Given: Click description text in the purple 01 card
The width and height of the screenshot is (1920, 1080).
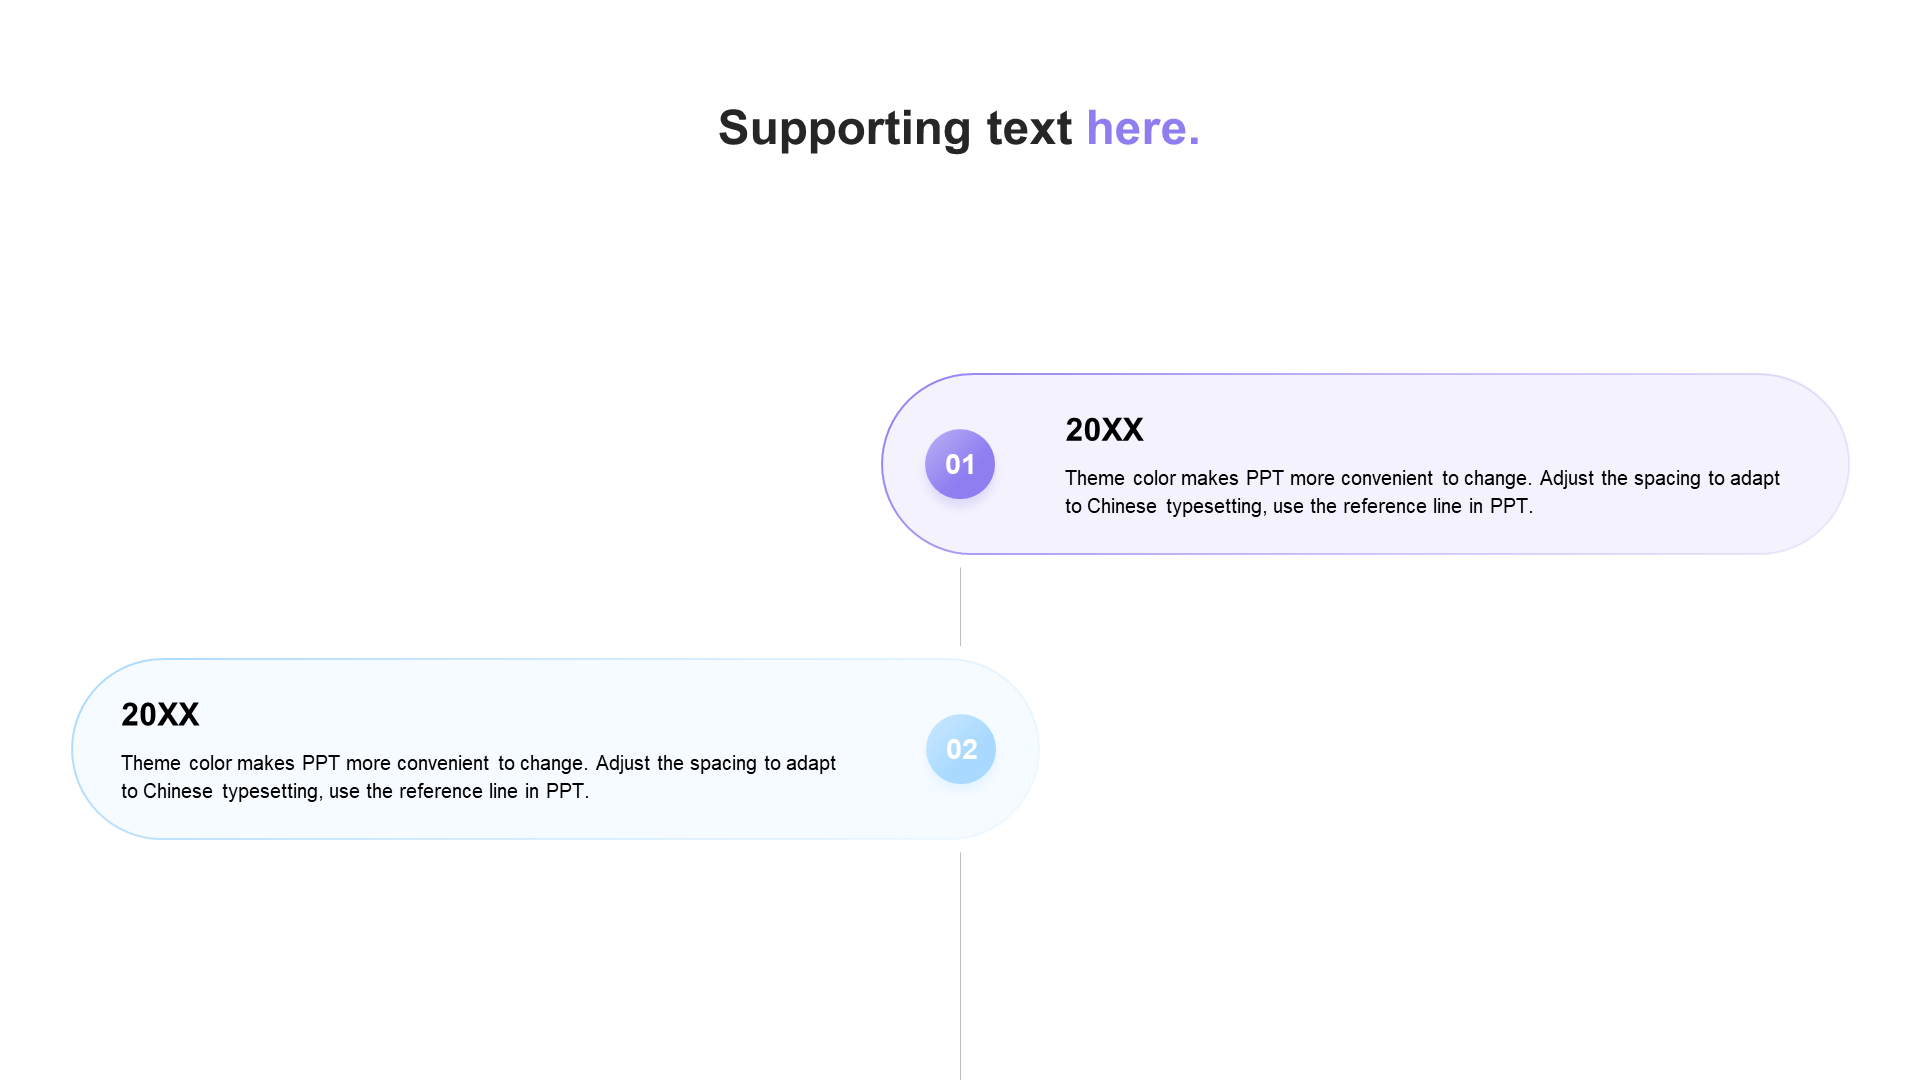Looking at the screenshot, I should click(1422, 492).
